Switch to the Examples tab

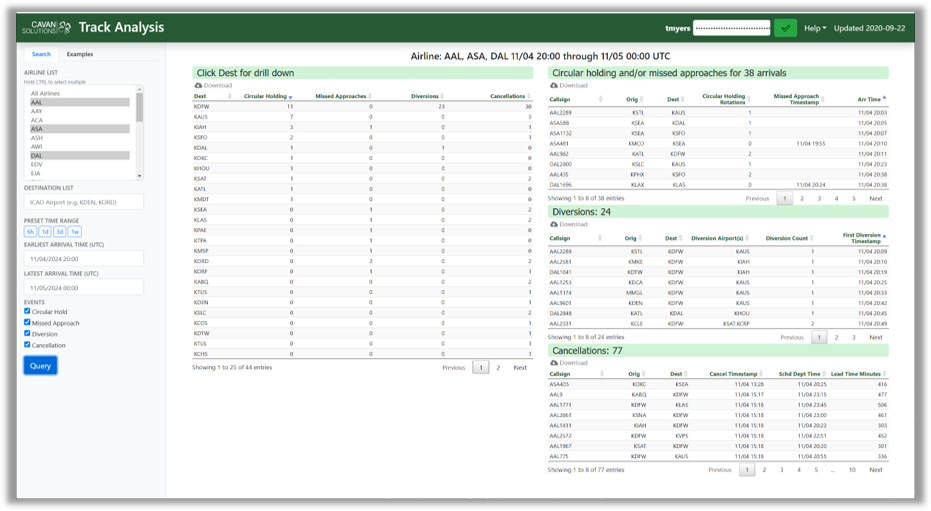(80, 54)
